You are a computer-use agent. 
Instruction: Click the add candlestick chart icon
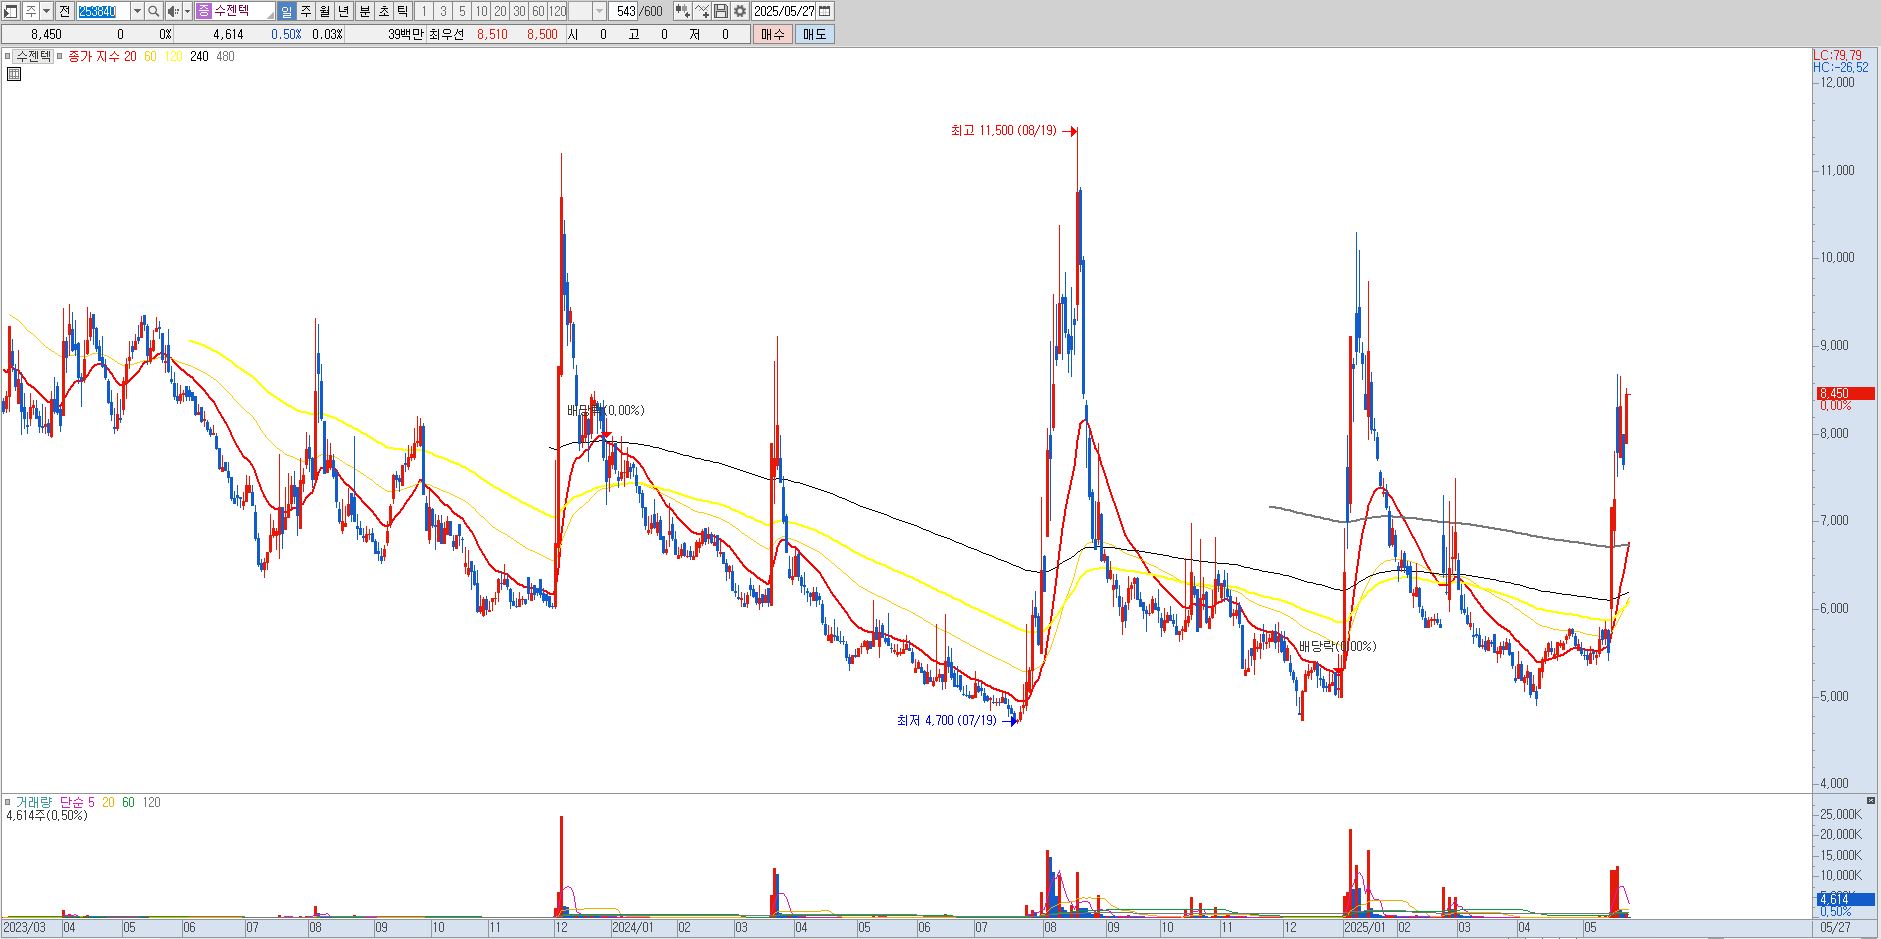click(682, 11)
